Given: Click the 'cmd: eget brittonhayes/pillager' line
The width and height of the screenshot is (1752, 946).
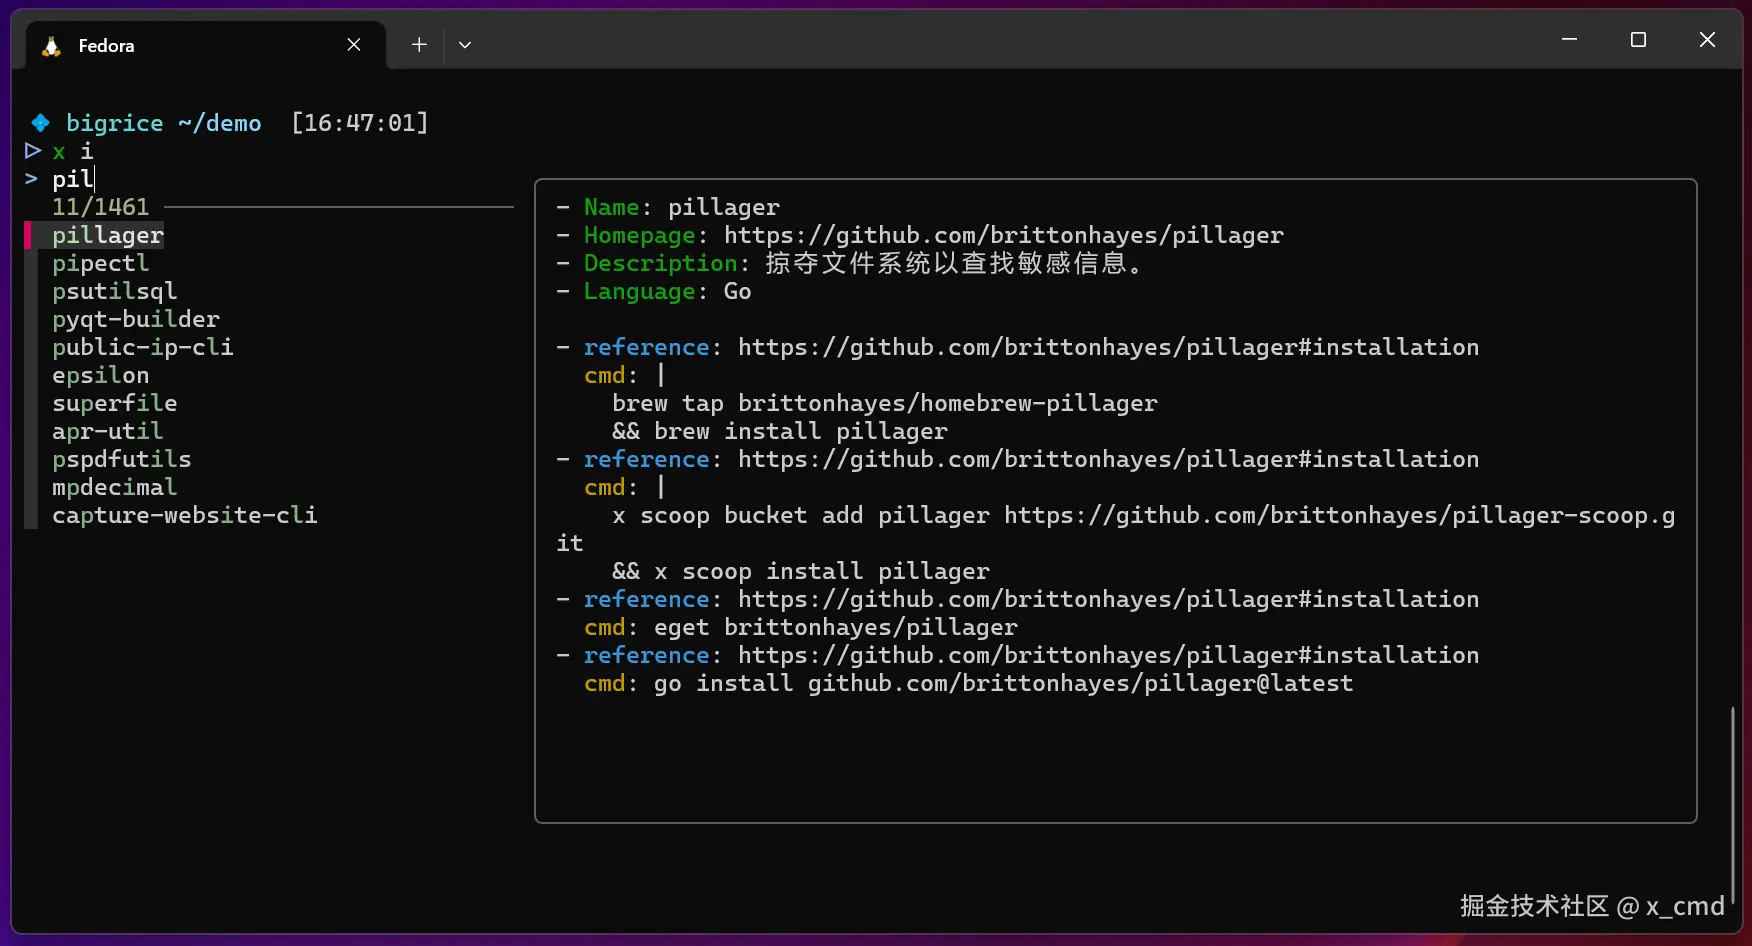Looking at the screenshot, I should [x=801, y=627].
